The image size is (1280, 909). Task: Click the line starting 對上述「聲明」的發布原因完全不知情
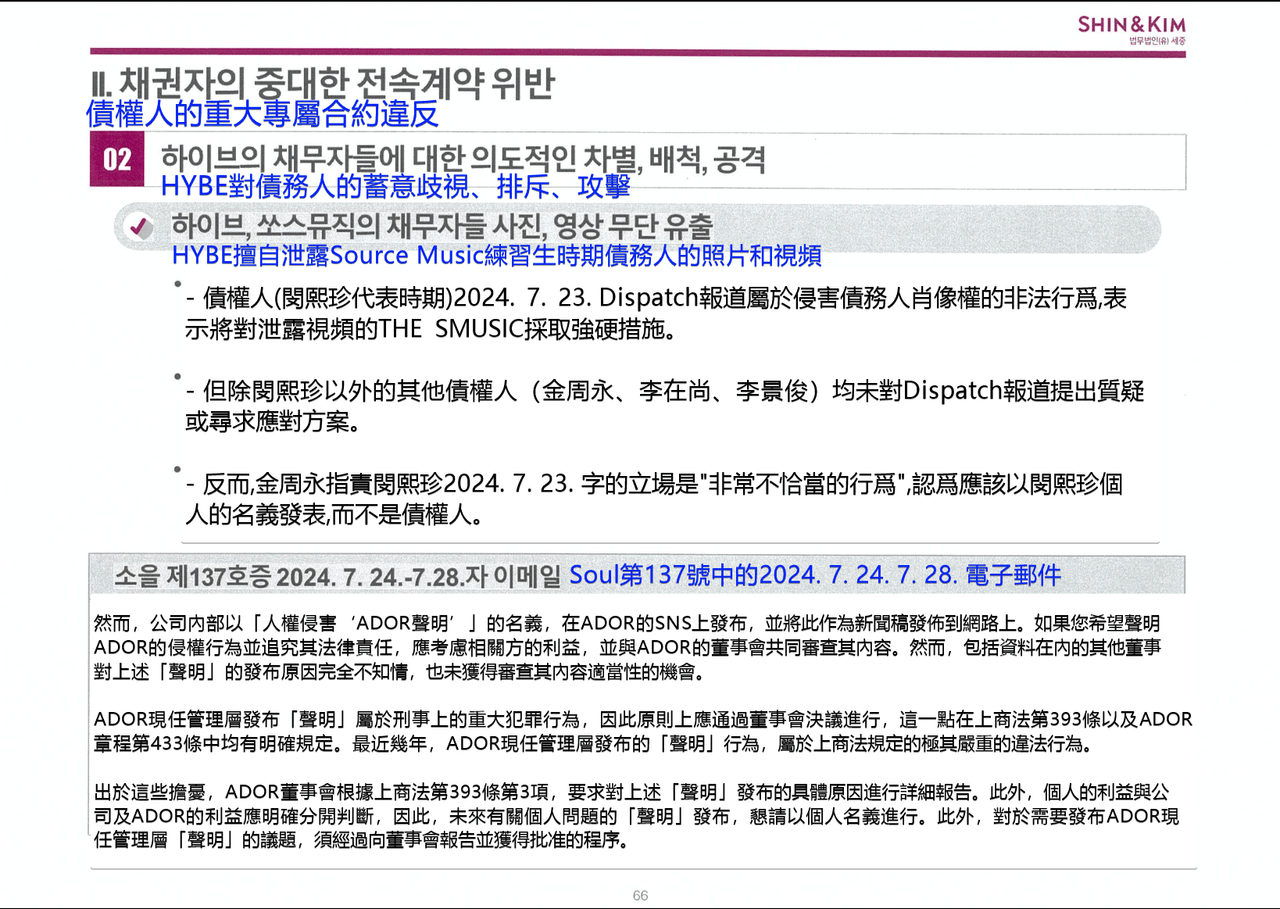(x=399, y=671)
